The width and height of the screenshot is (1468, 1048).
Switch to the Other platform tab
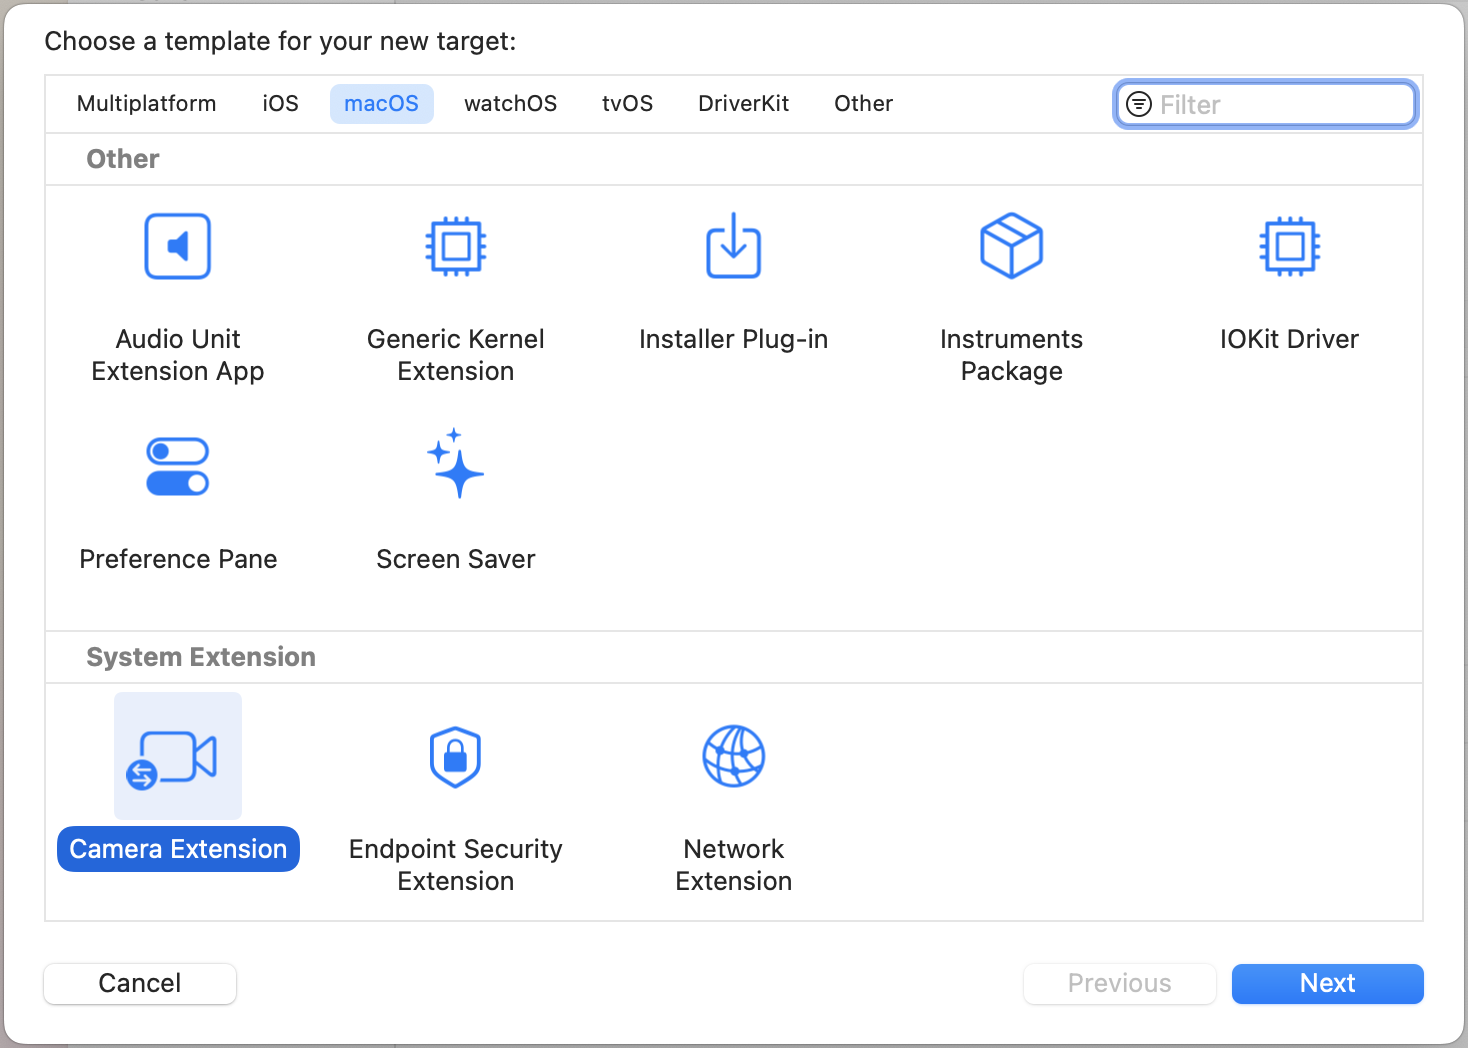click(x=864, y=104)
